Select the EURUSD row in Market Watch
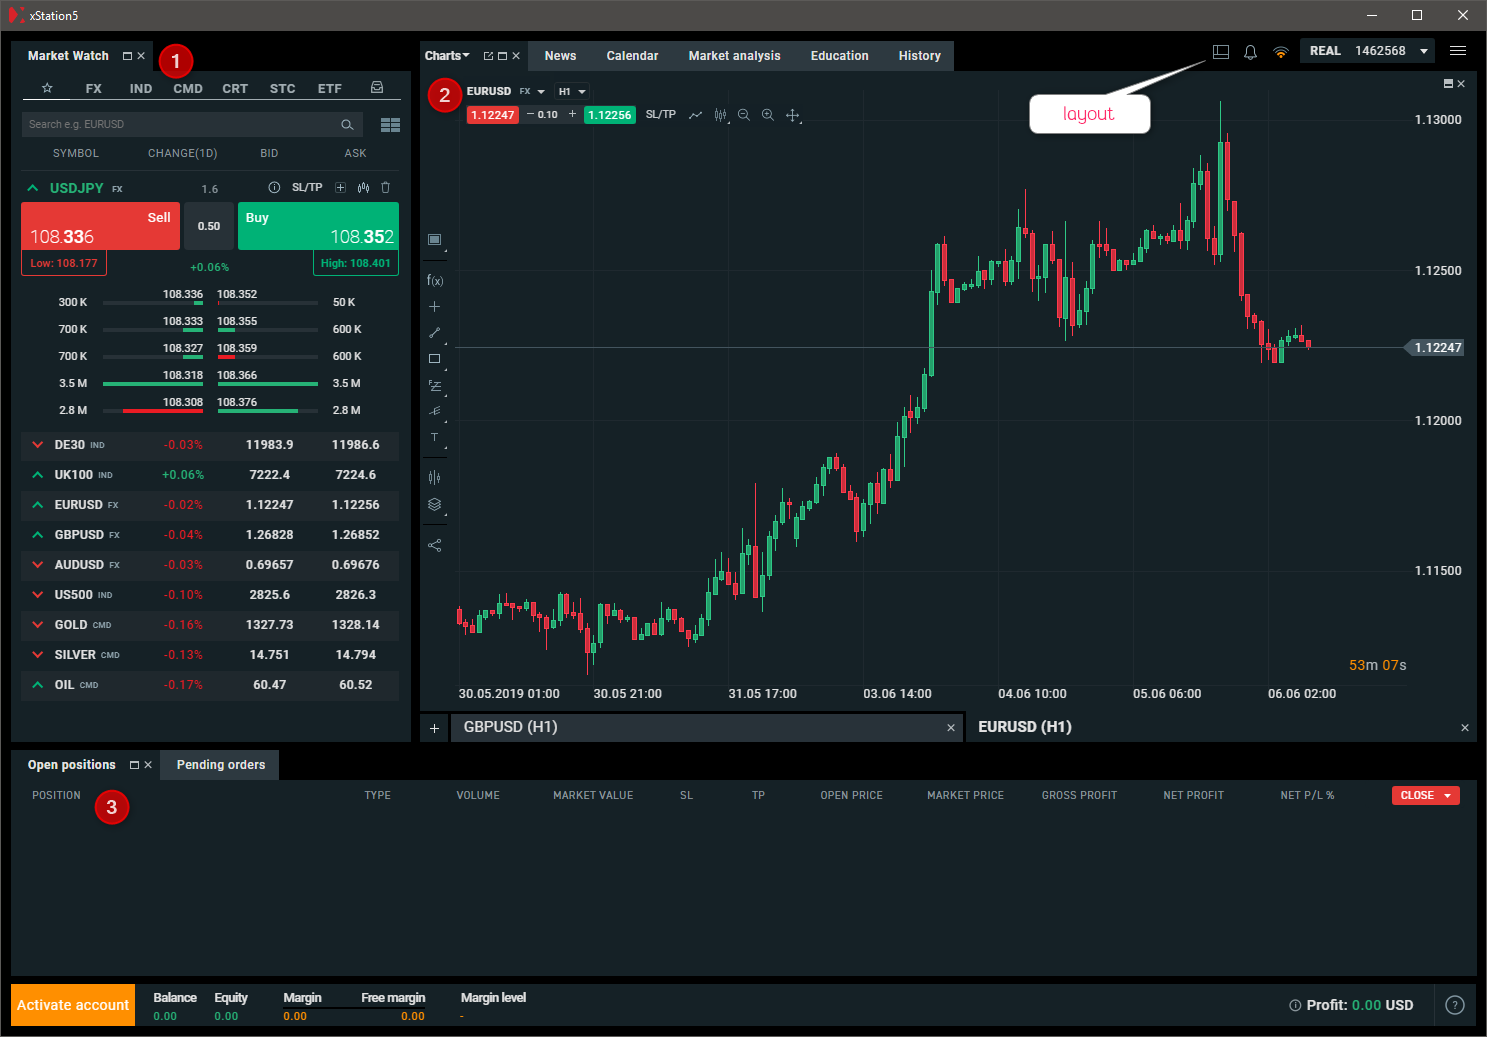This screenshot has width=1487, height=1037. tap(210, 505)
